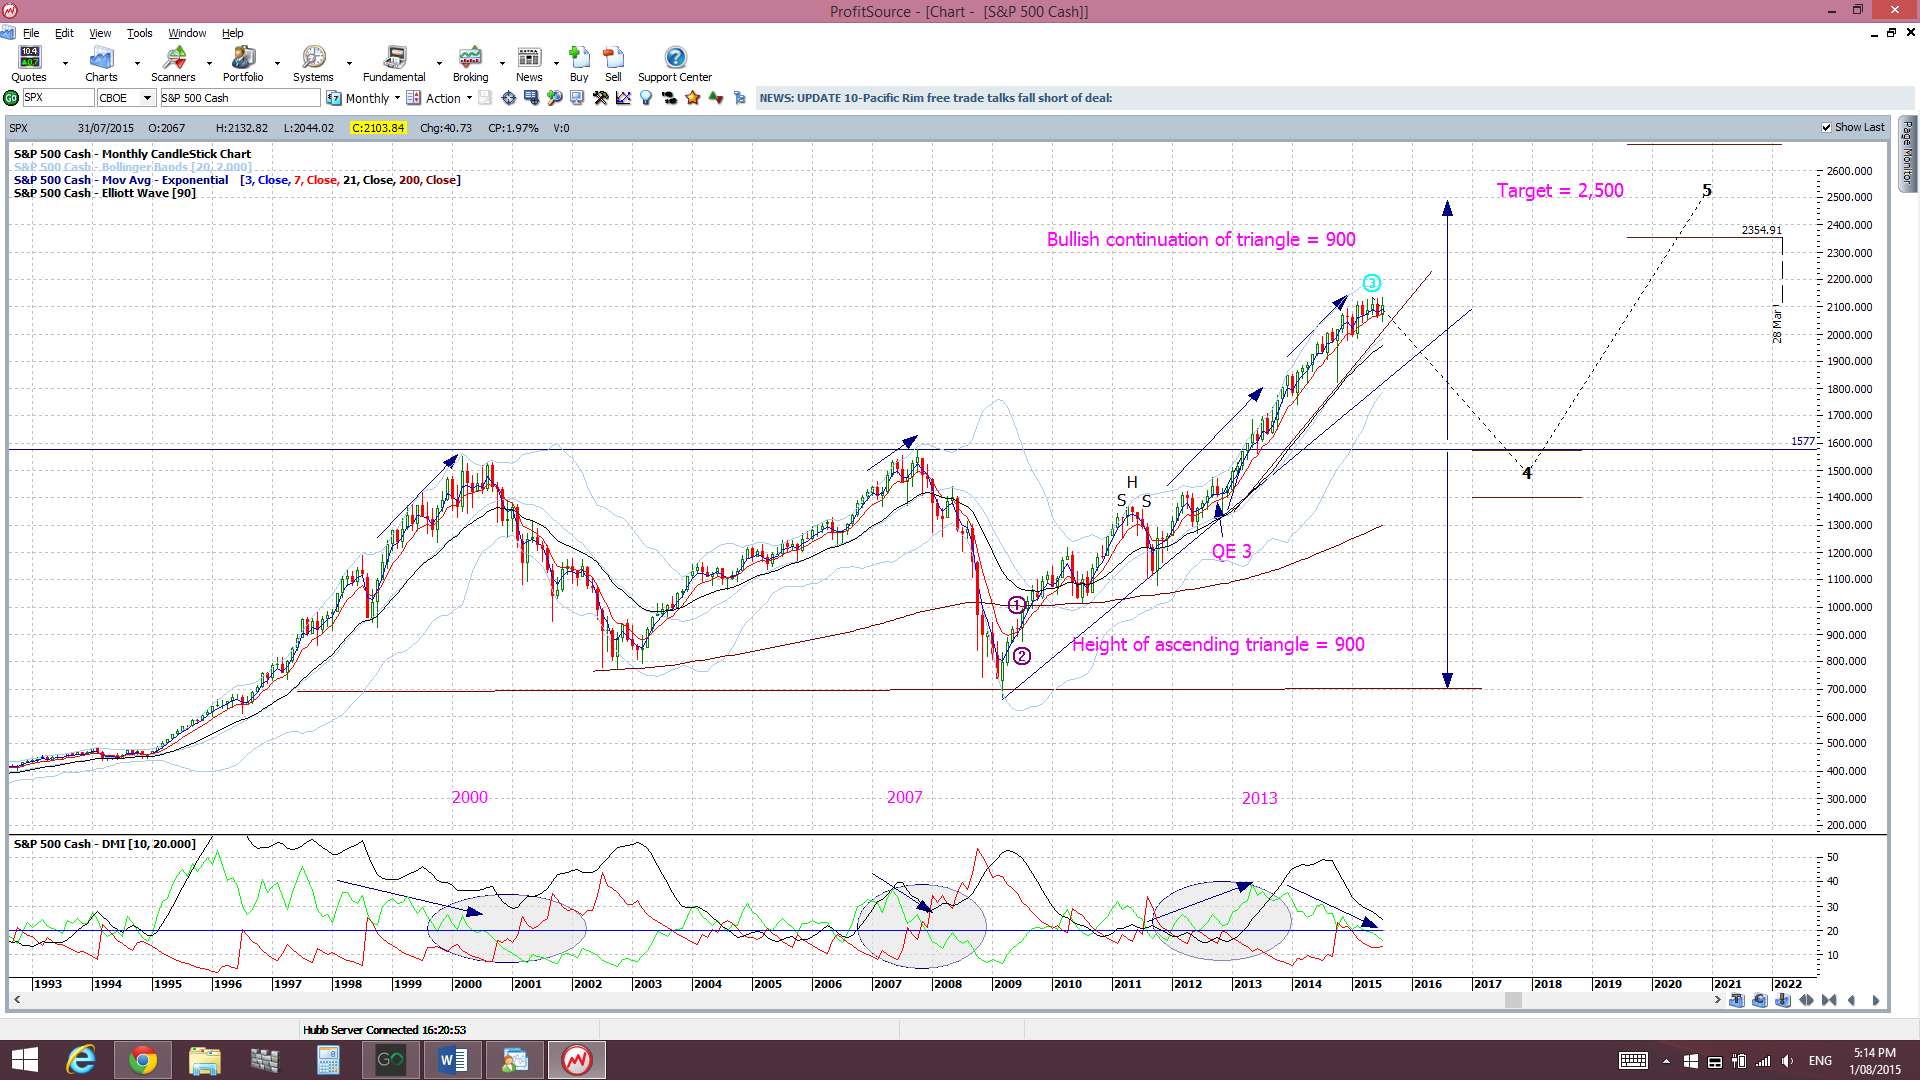Open the Broking toolbar icon
Viewport: 1920px width, 1080px height.
point(470,64)
